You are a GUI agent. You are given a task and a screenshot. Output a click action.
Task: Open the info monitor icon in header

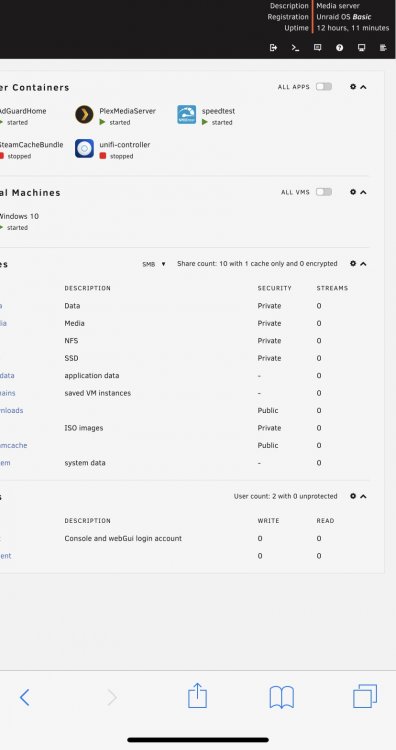[x=362, y=47]
